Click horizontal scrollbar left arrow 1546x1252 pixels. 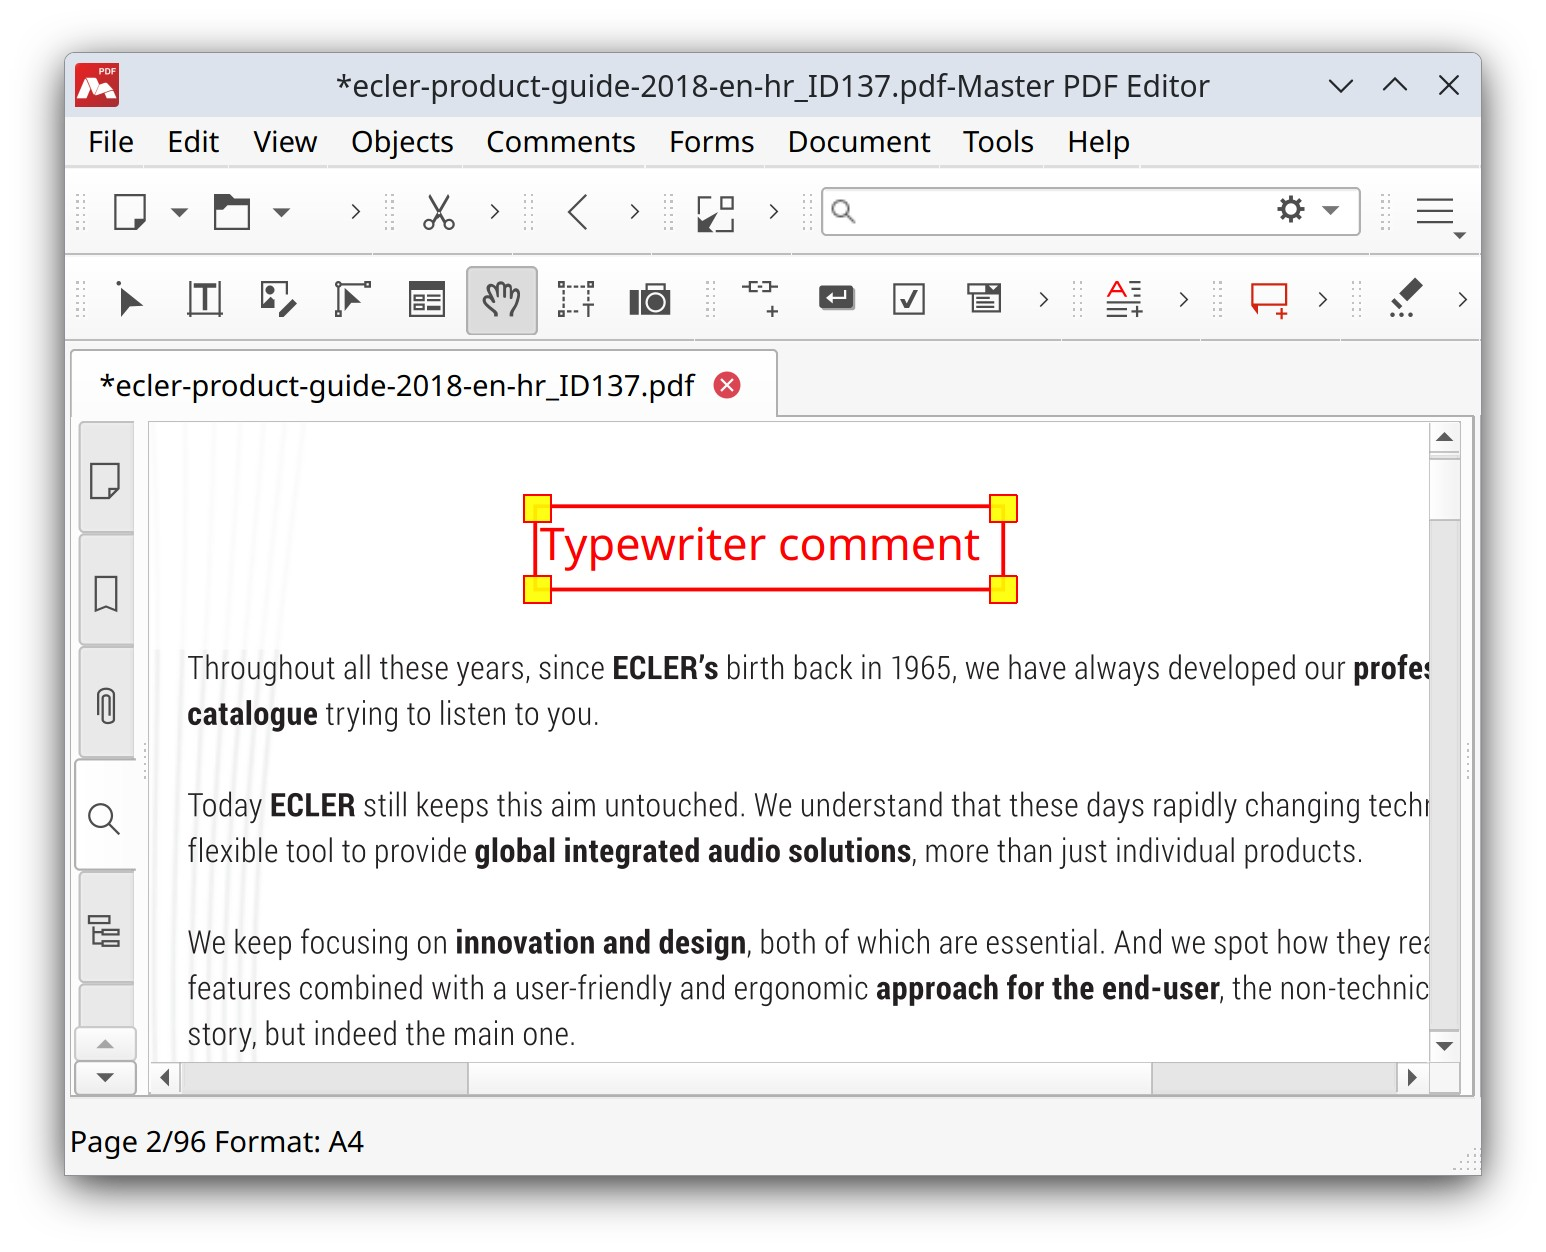click(165, 1078)
